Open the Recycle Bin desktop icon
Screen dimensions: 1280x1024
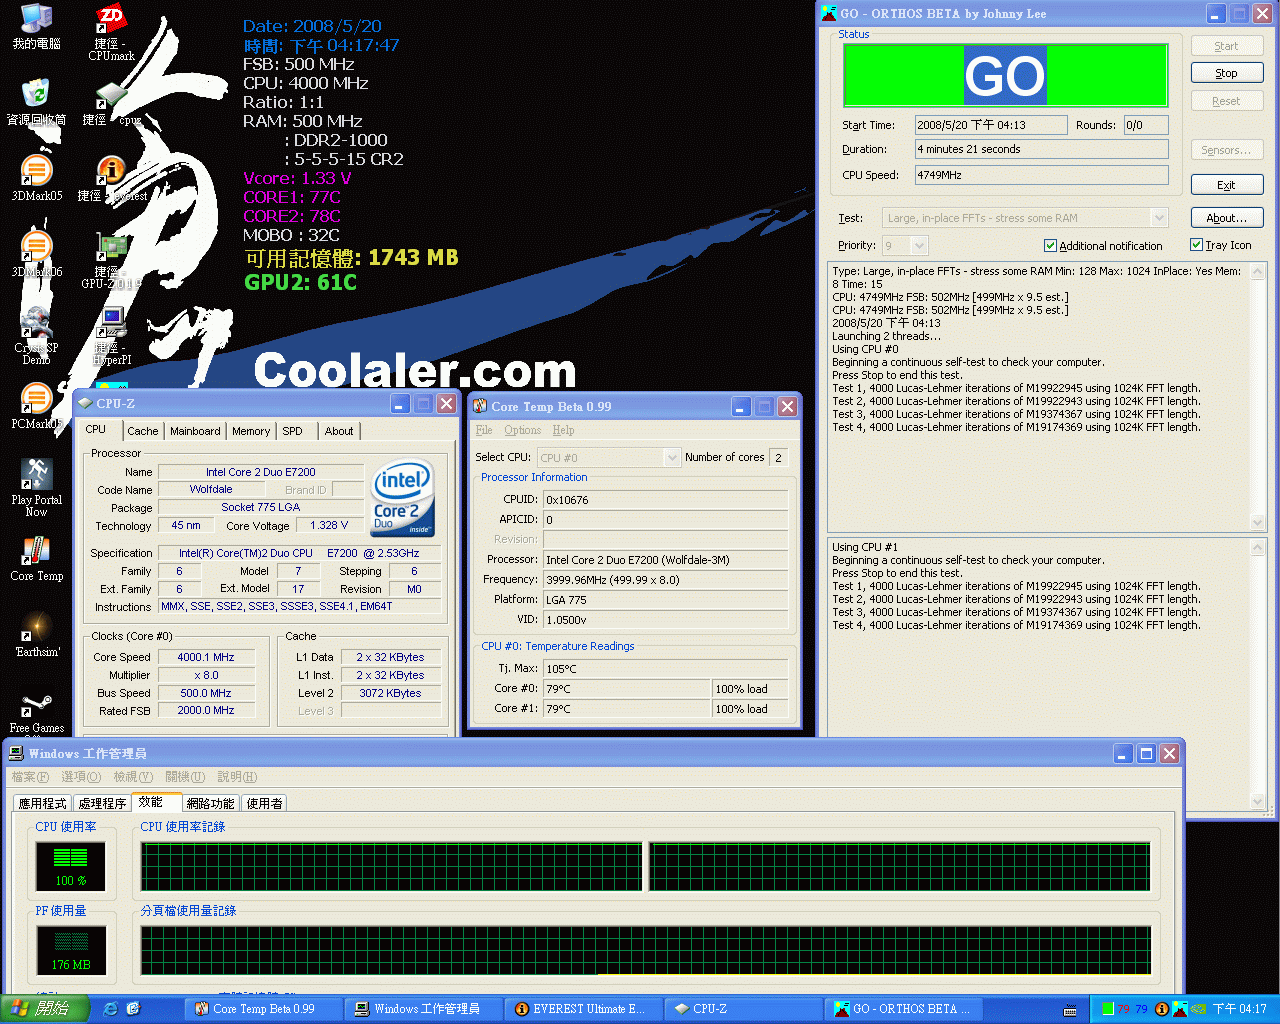tap(37, 102)
